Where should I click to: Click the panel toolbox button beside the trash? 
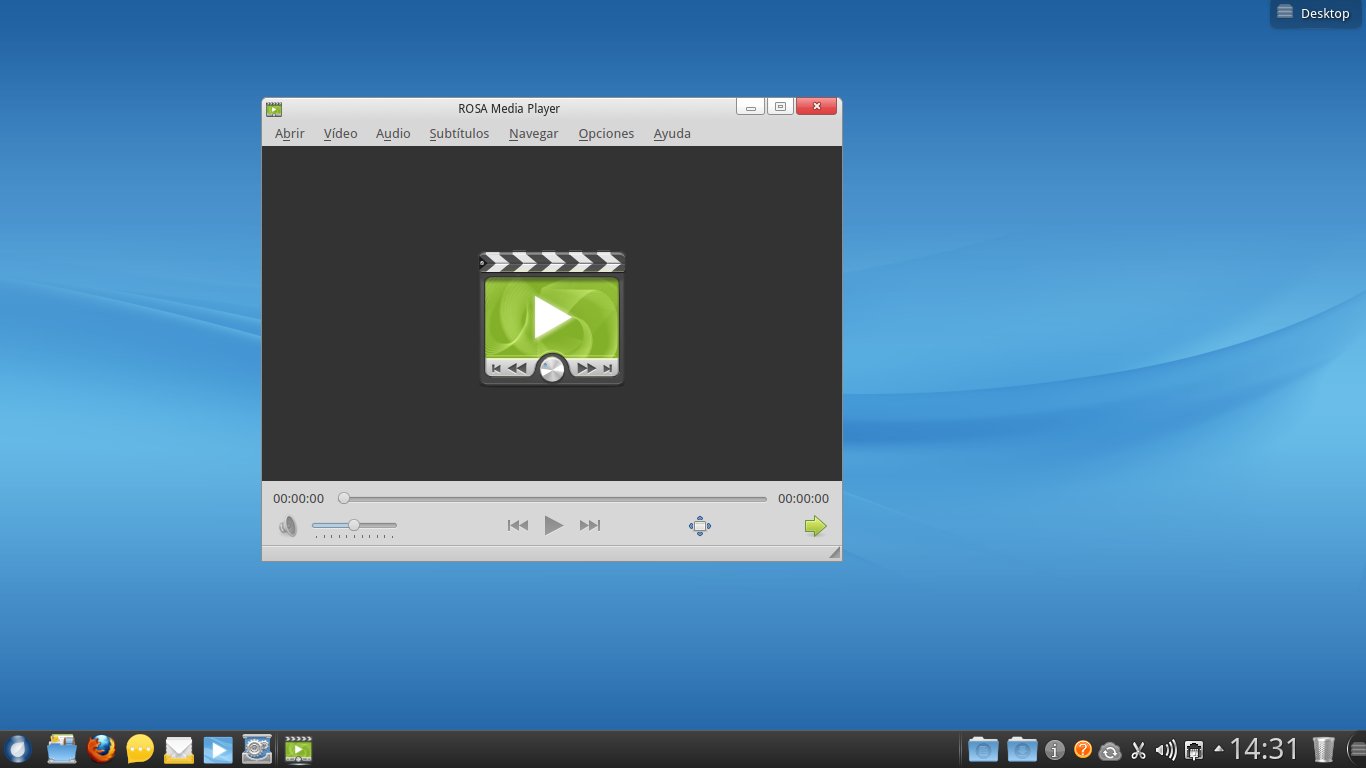1355,749
